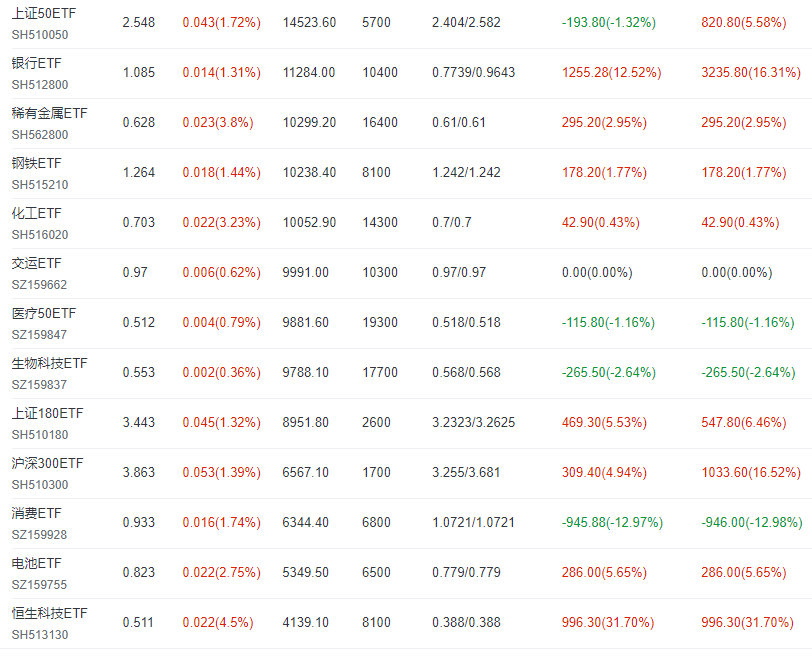Open the 钢铁ETF entry
The image size is (812, 656).
(x=36, y=163)
